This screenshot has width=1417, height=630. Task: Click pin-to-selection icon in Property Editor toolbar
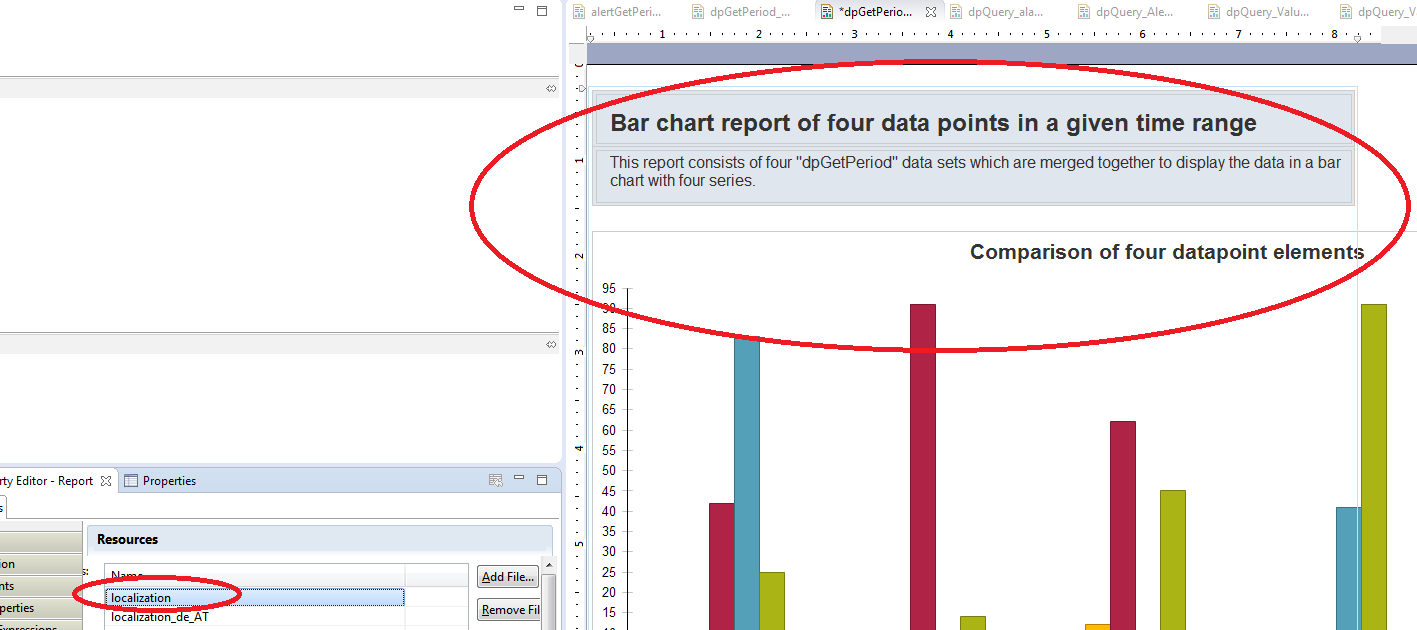tap(495, 481)
